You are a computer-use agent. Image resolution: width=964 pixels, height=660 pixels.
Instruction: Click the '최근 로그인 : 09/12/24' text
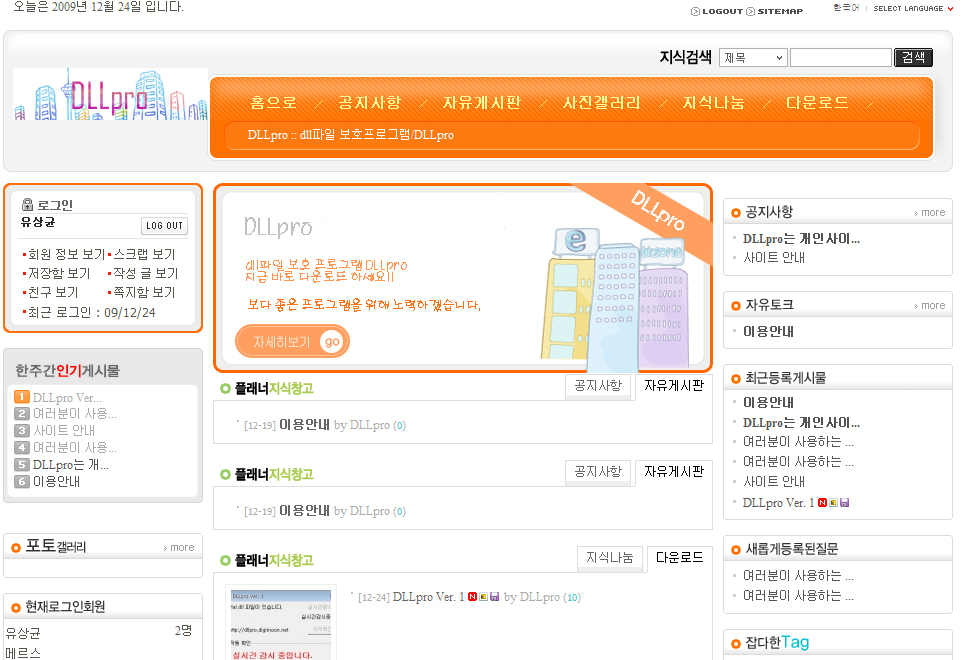coord(92,312)
